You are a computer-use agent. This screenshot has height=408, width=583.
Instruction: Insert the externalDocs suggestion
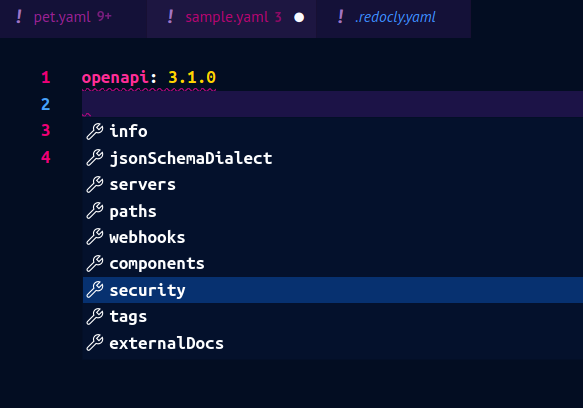click(x=333, y=343)
